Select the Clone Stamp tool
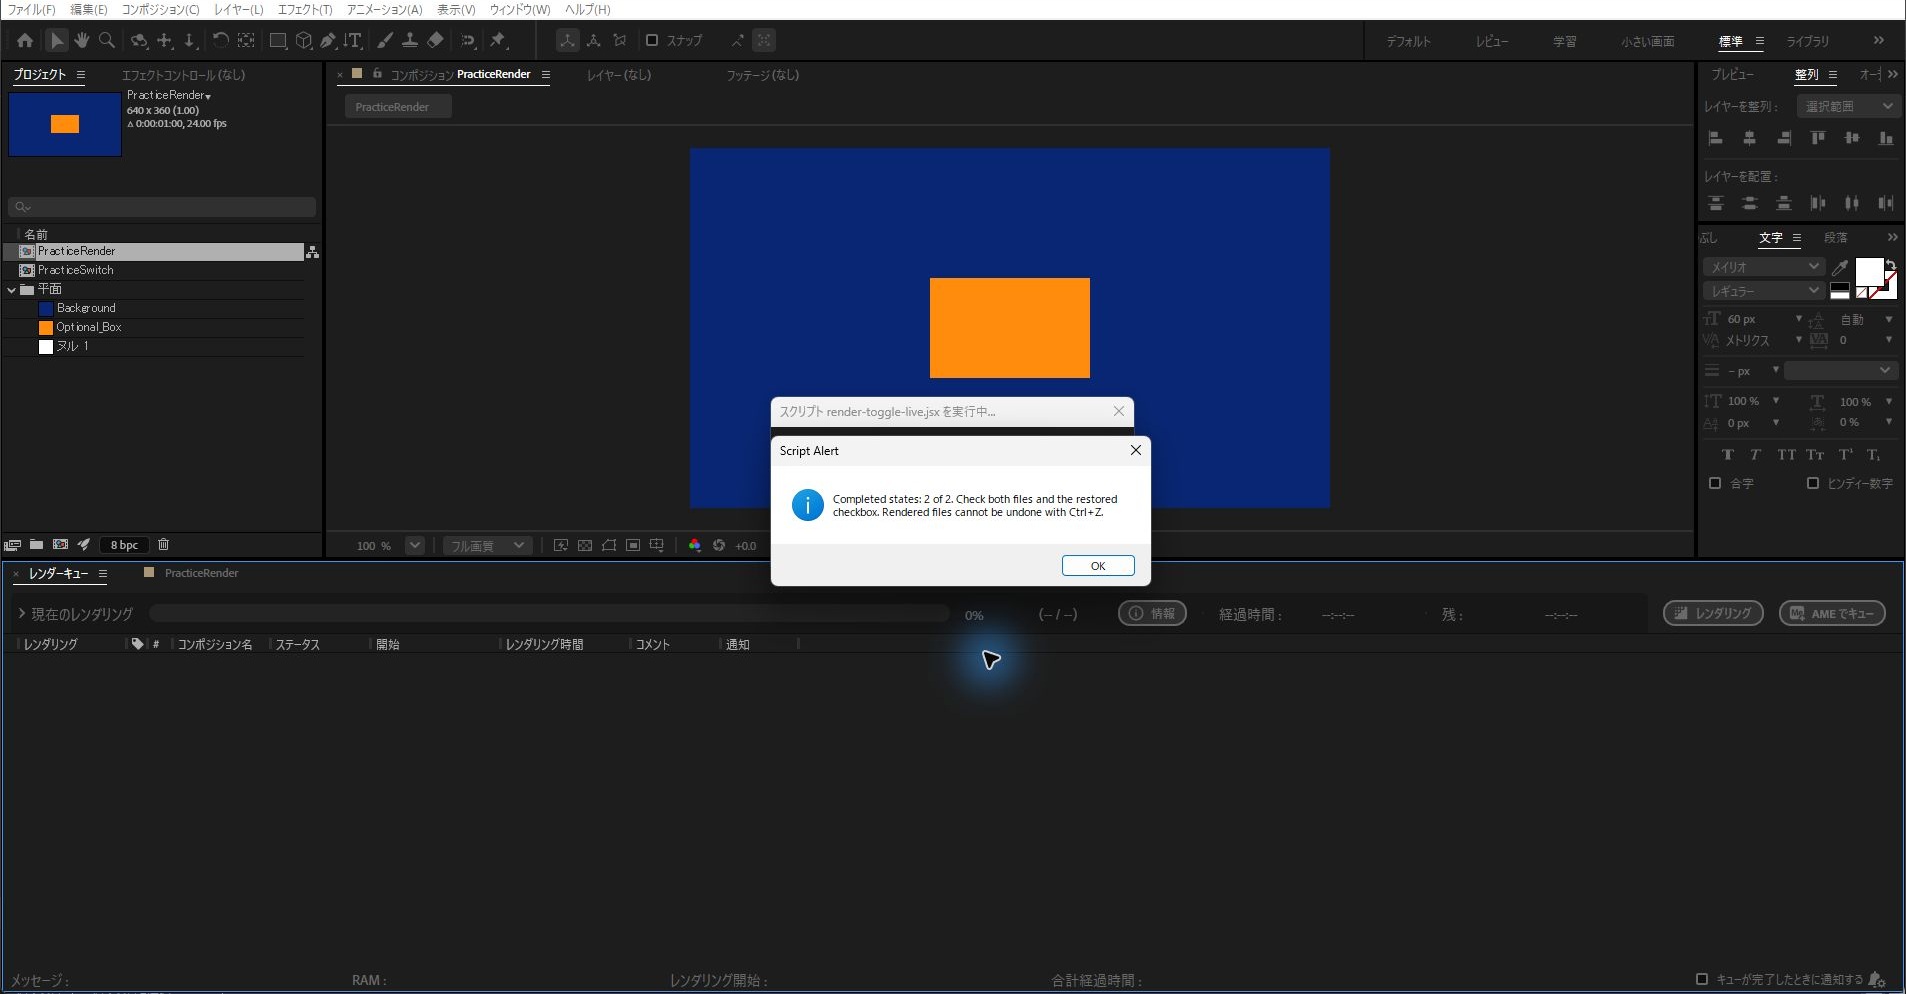Viewport: 1906px width, 994px height. point(410,41)
